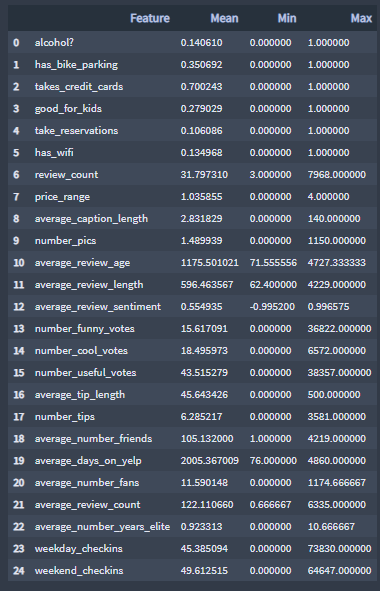Click mean value 0.700243
Viewport: 380px width, 591px height.
[x=201, y=87]
